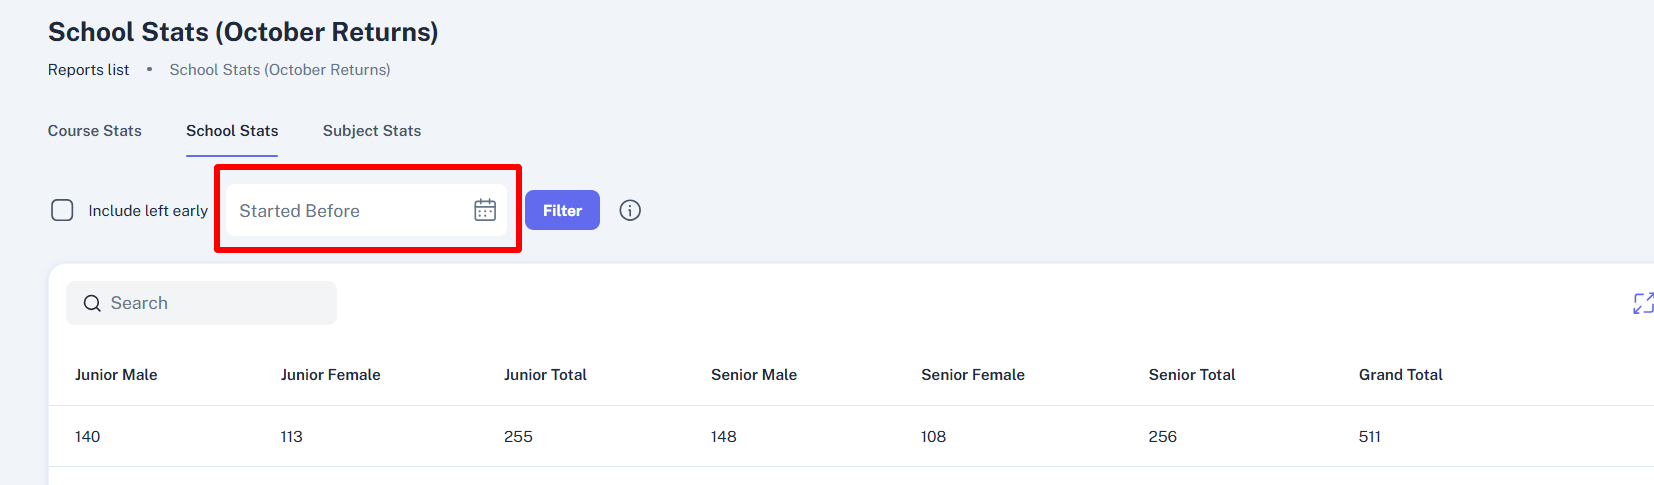Tick the Include left early checkbox

pyautogui.click(x=62, y=210)
